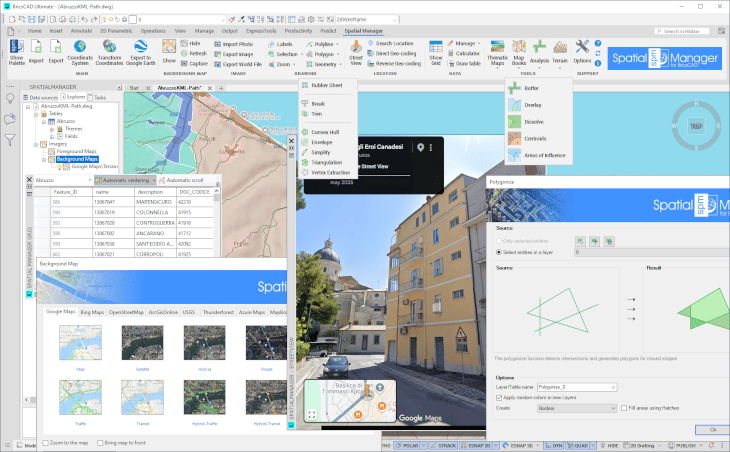Click the TOP view cube face
Image resolution: width=730 pixels, height=452 pixels.
pos(696,126)
